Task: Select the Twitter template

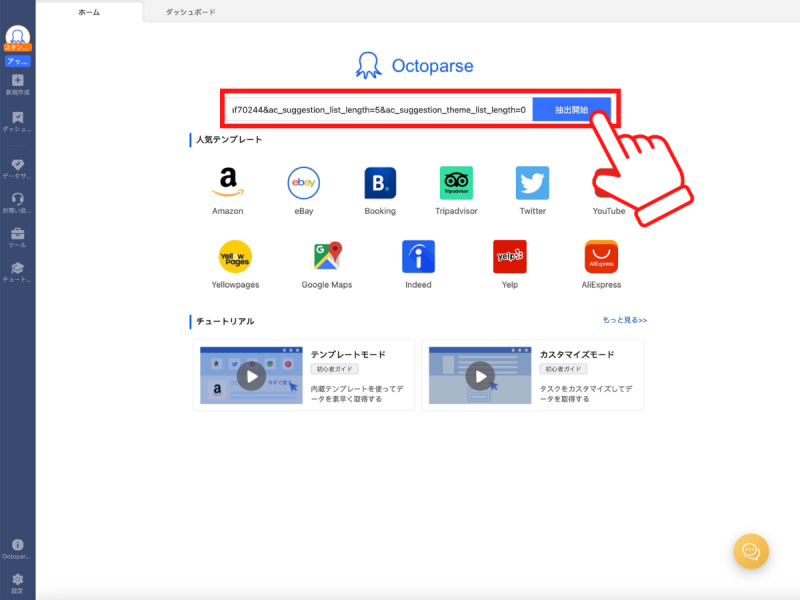Action: (532, 191)
